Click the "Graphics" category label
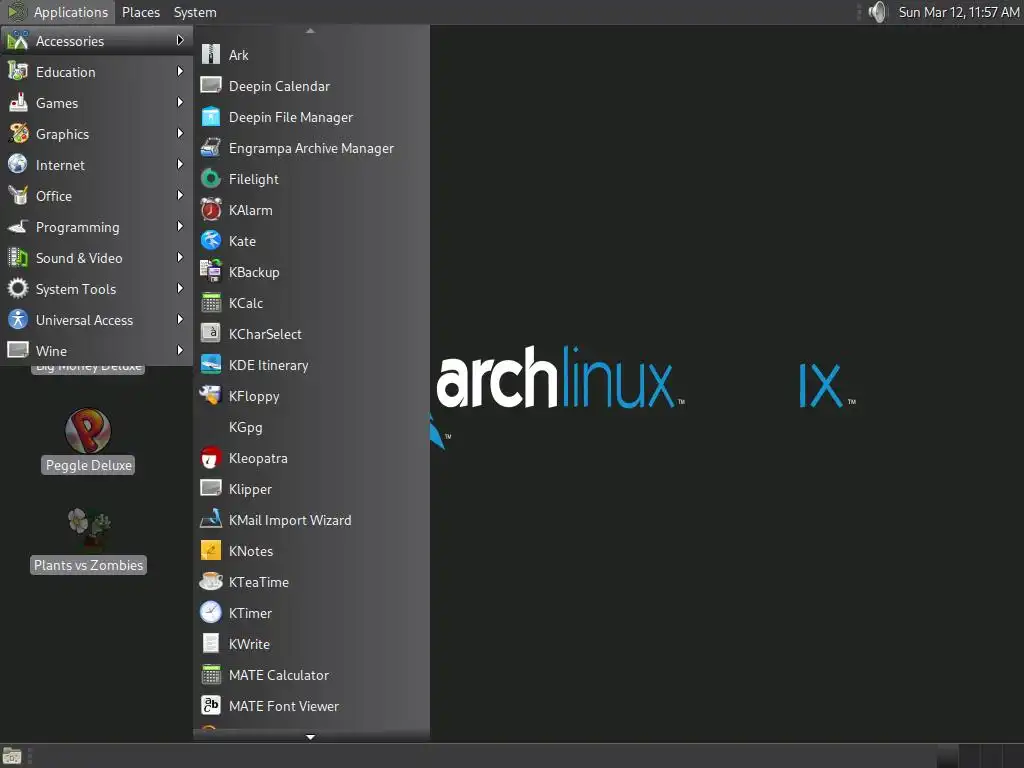This screenshot has width=1024, height=768. click(x=62, y=134)
